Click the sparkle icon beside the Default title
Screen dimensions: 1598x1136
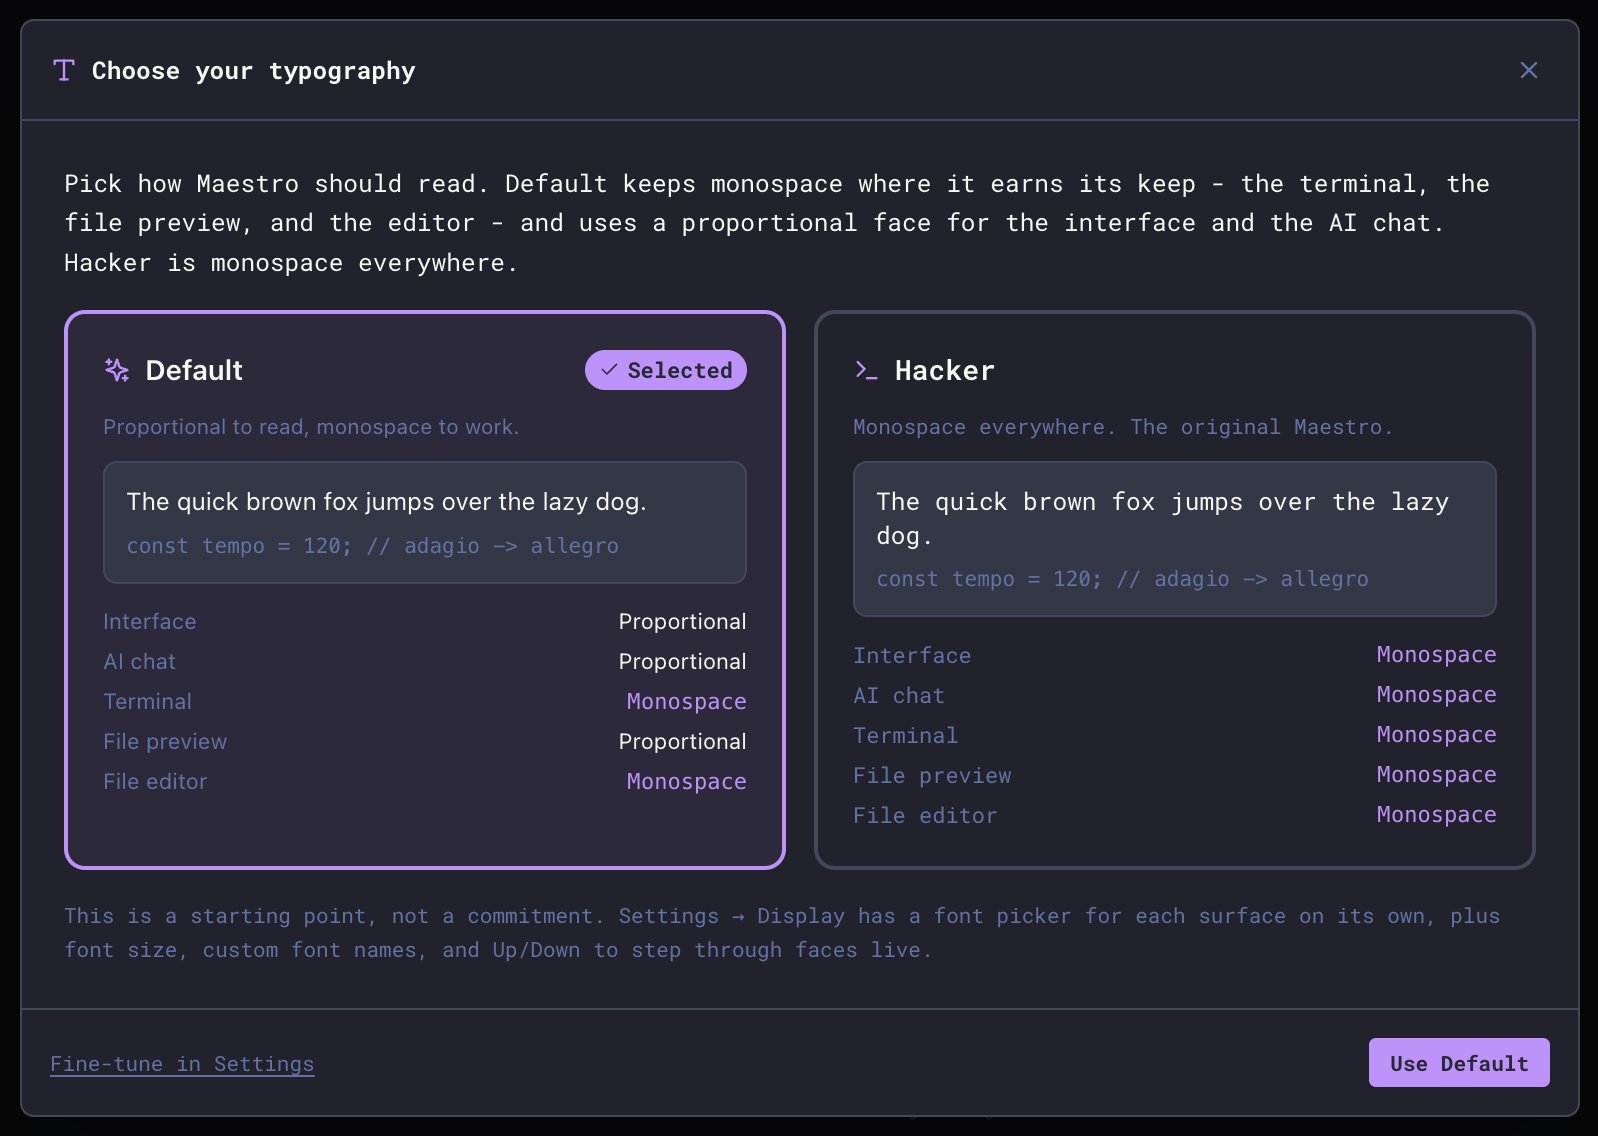(x=117, y=370)
